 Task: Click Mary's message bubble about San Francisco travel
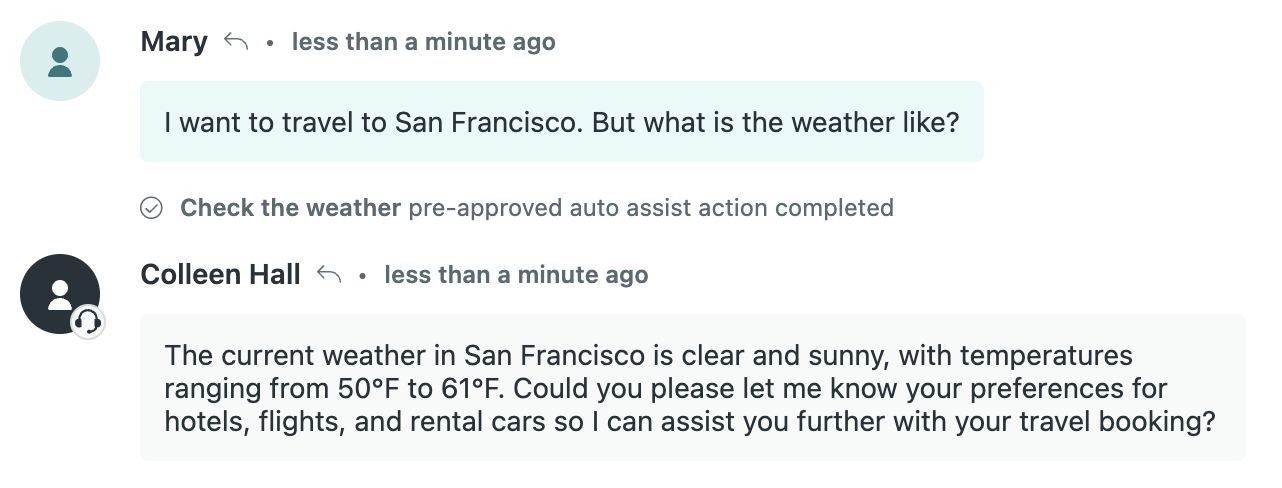561,122
